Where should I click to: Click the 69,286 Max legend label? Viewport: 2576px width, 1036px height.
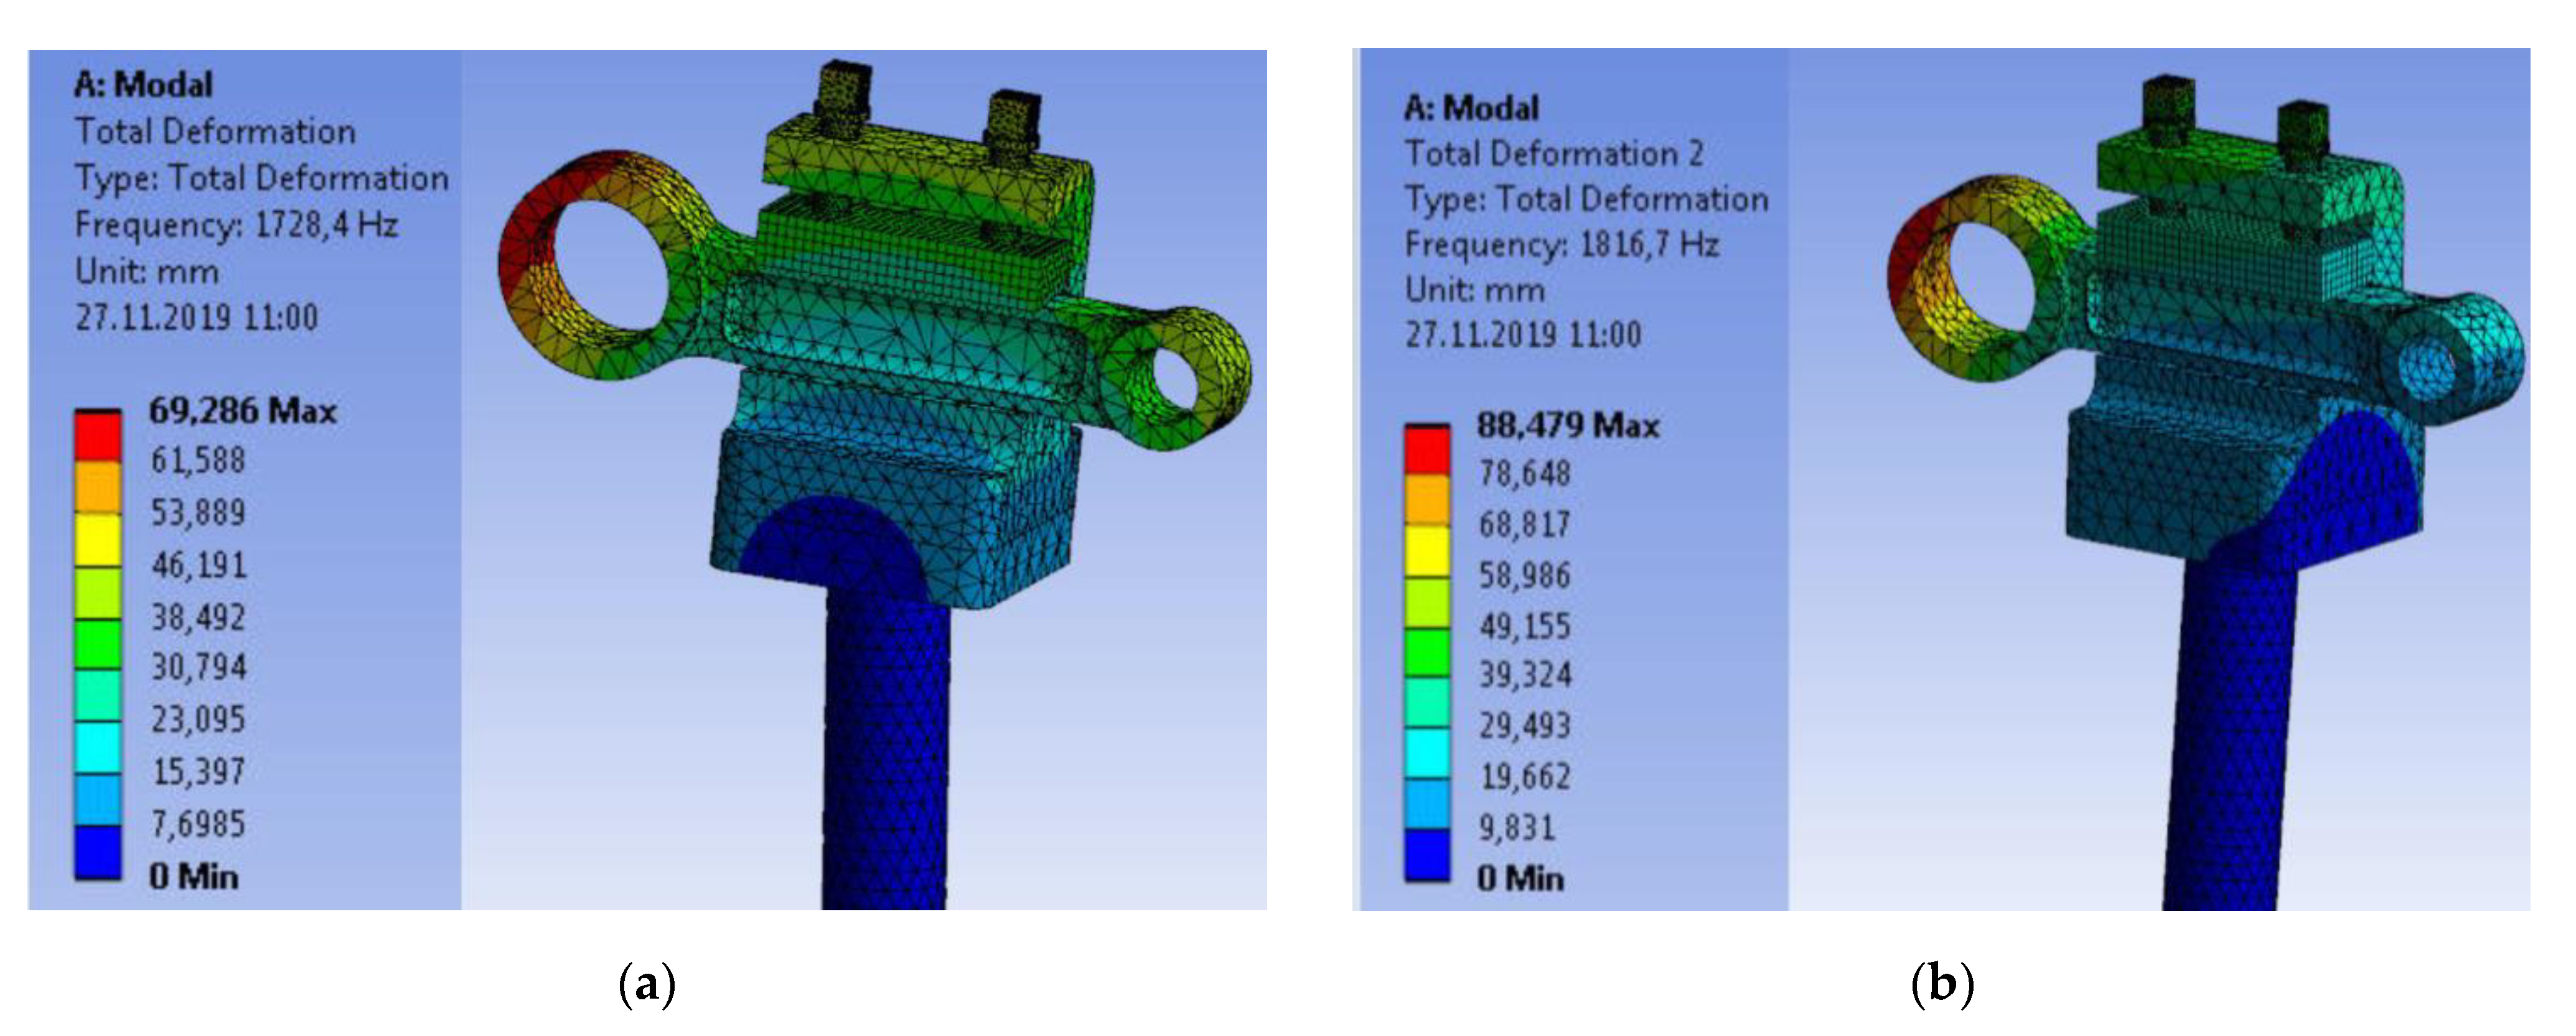242,411
